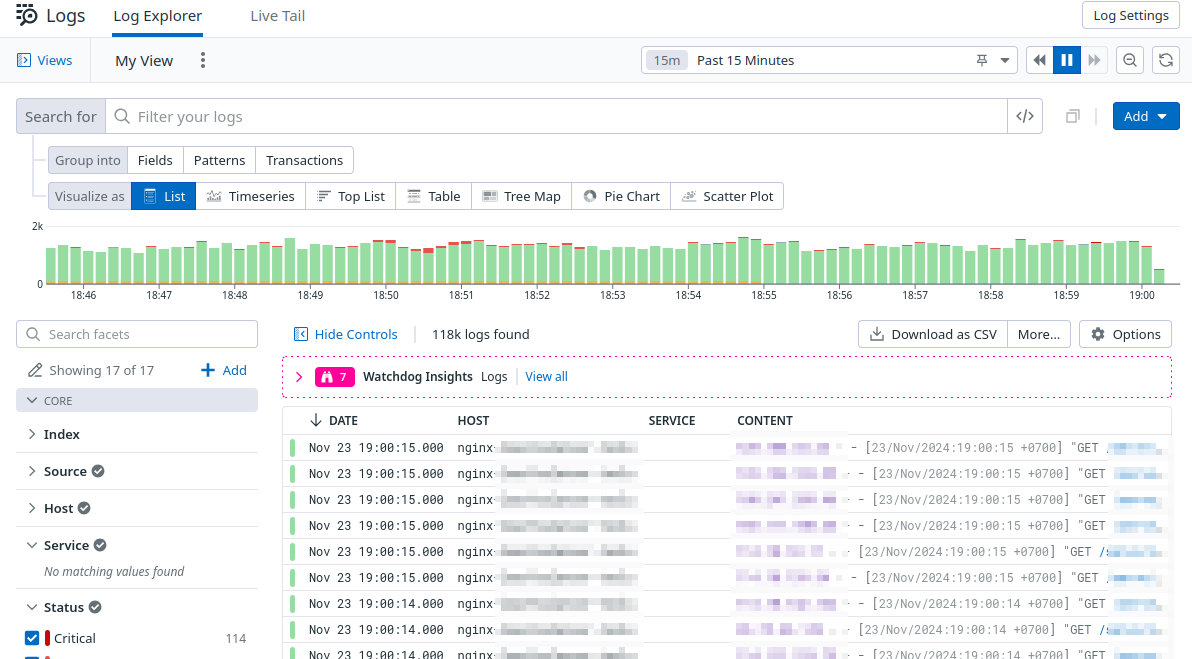Click the Download as CSV button
This screenshot has height=659, width=1192.
(x=932, y=334)
